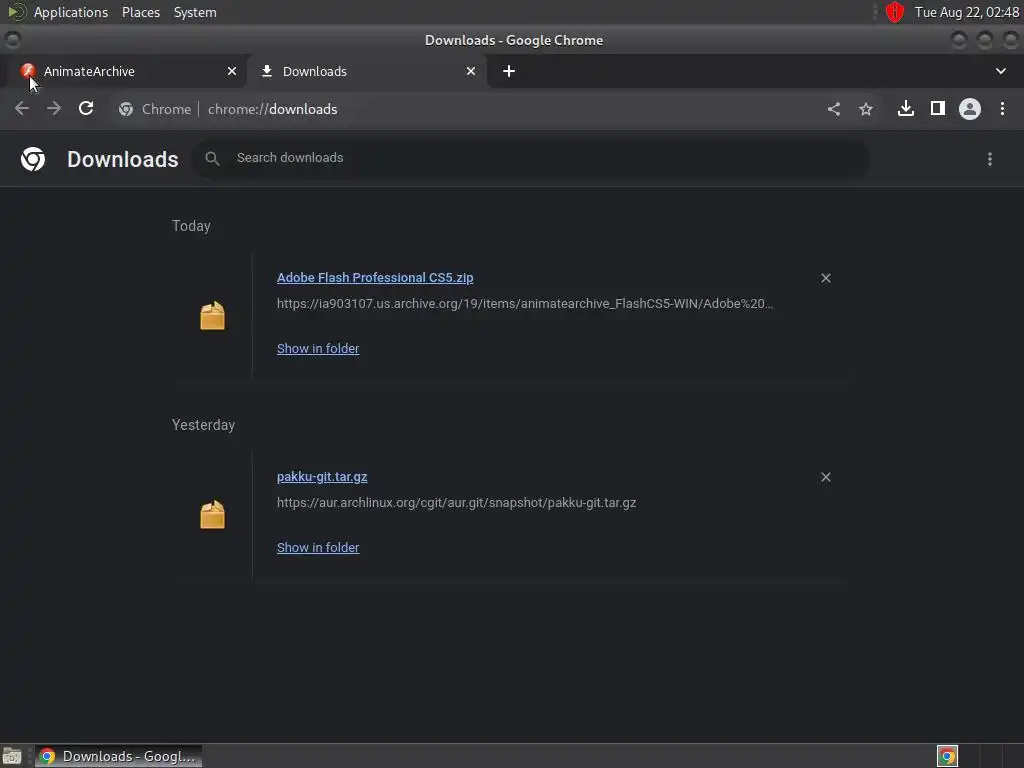This screenshot has height=768, width=1024.
Task: Open Chrome's three-dot main menu
Action: point(1002,109)
